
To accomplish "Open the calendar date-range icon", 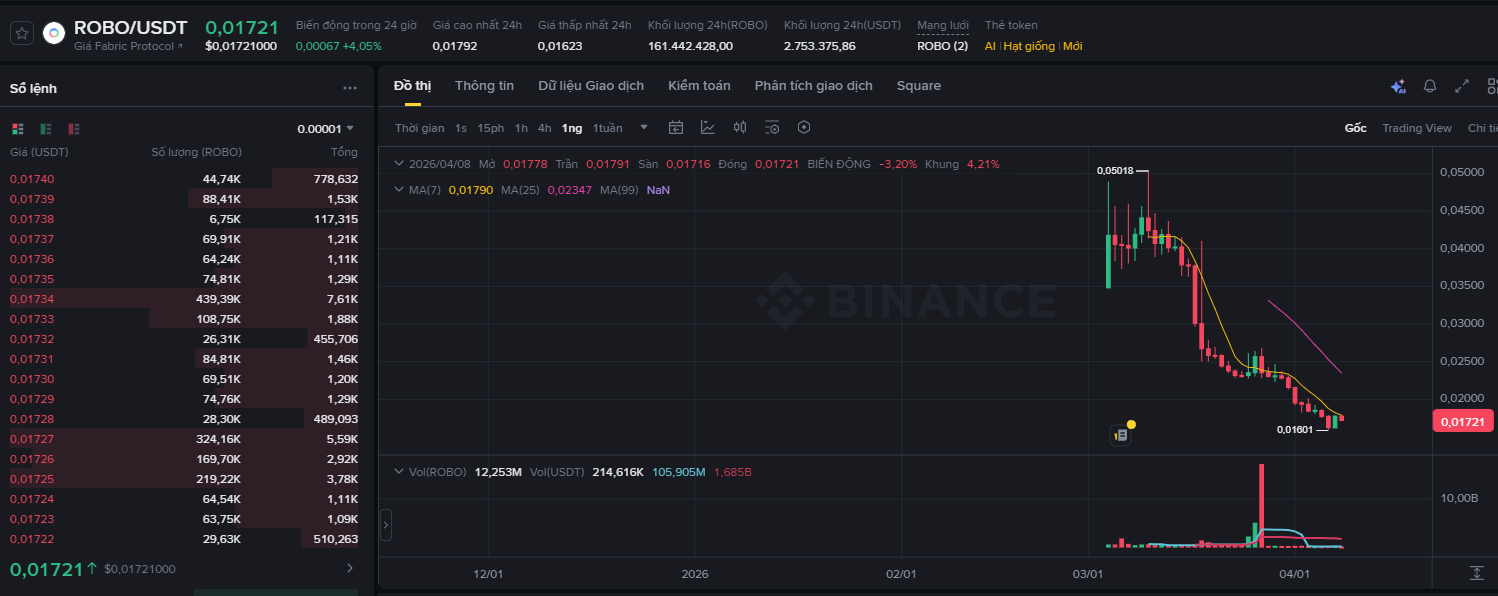I will point(676,127).
